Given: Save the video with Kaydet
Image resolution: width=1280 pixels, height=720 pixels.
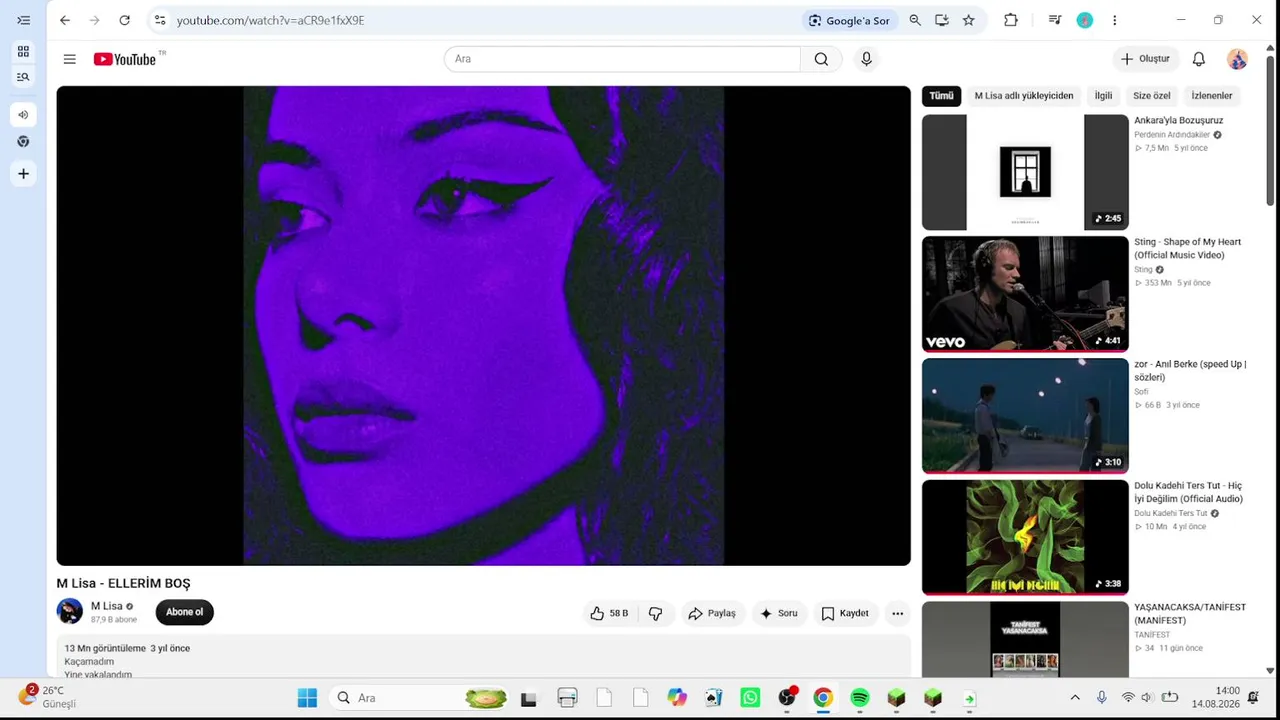Looking at the screenshot, I should [845, 613].
